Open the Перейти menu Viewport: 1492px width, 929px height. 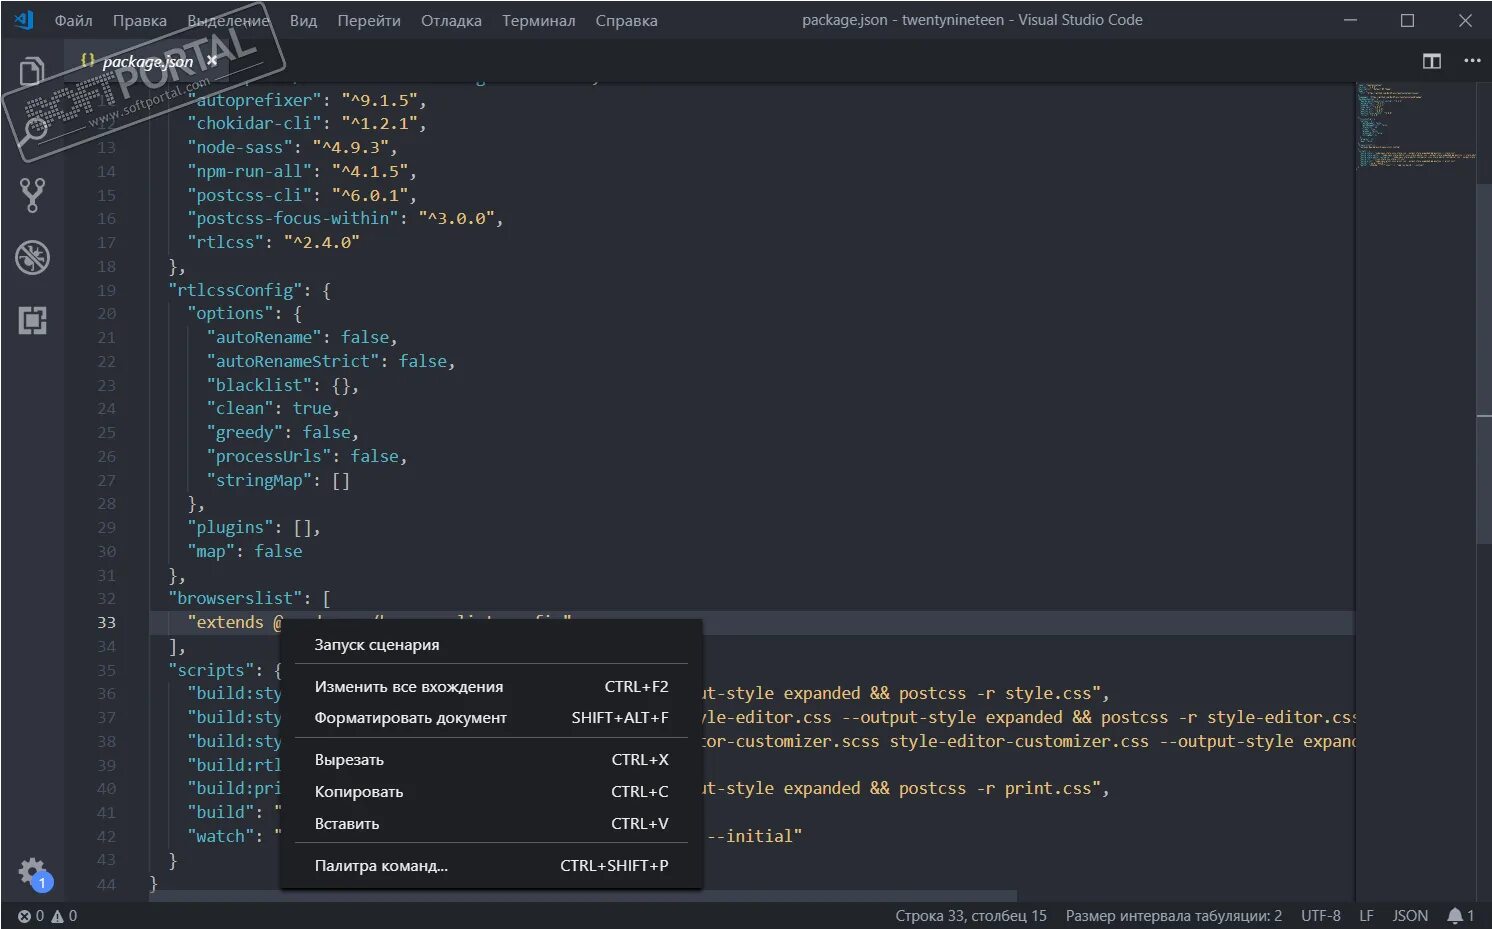(369, 20)
